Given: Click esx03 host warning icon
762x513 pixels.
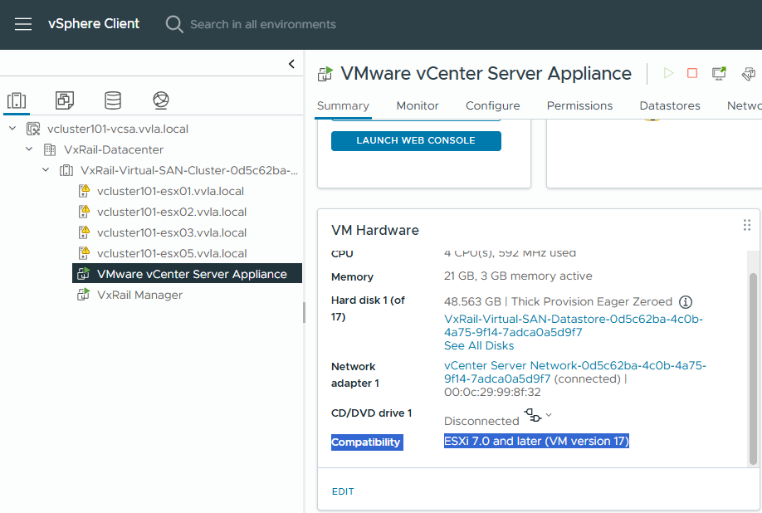Looking at the screenshot, I should coord(84,233).
